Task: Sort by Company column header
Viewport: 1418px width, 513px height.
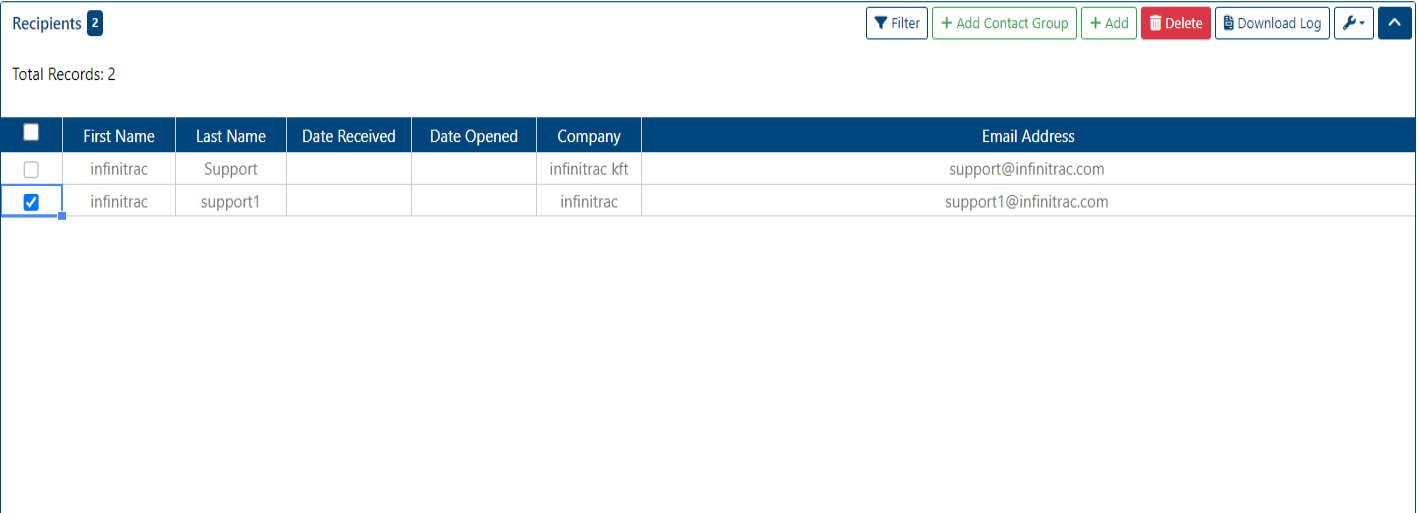Action: pos(589,136)
